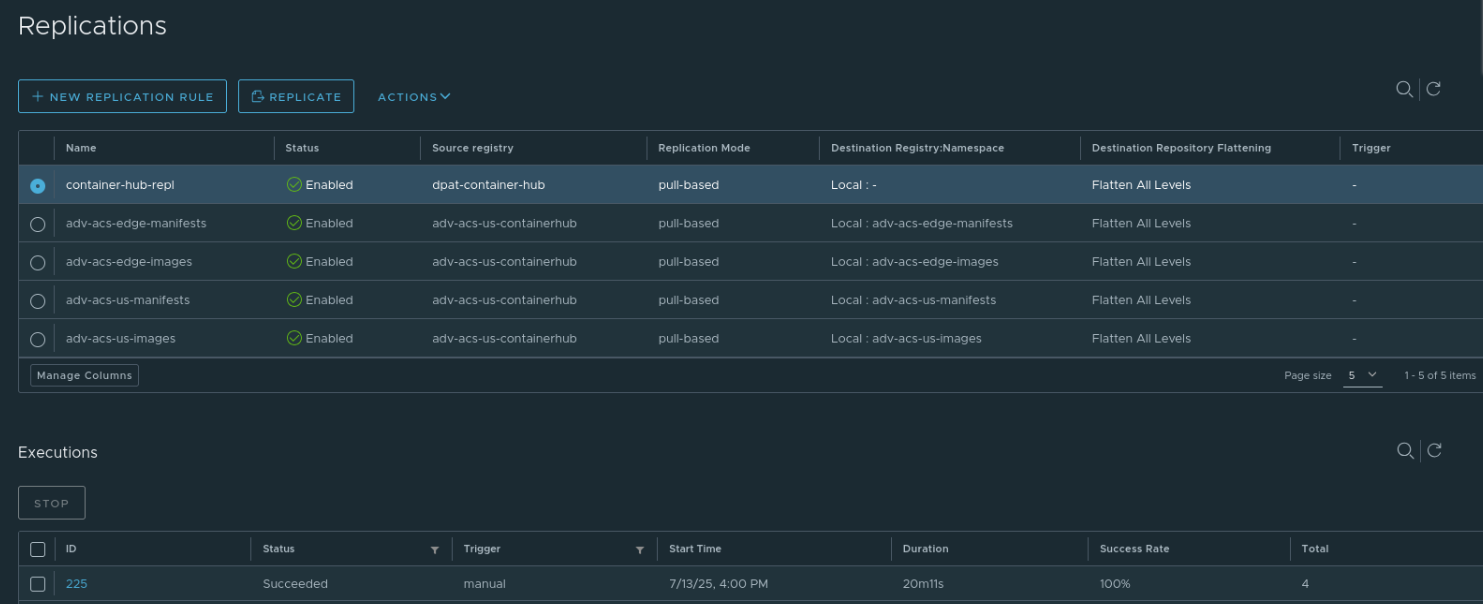Click the refresh icon above the replications table
Screen dimensions: 1483x604
[1433, 89]
